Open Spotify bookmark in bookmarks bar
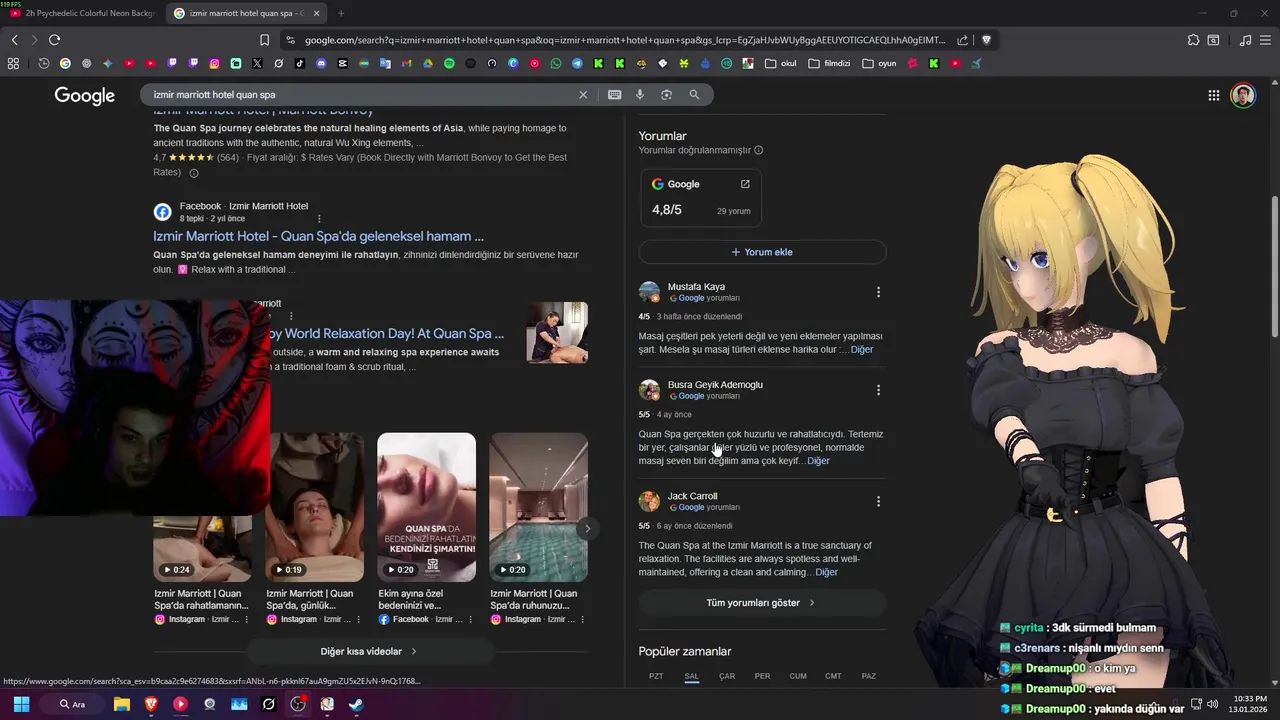The height and width of the screenshot is (720, 1280). [449, 63]
